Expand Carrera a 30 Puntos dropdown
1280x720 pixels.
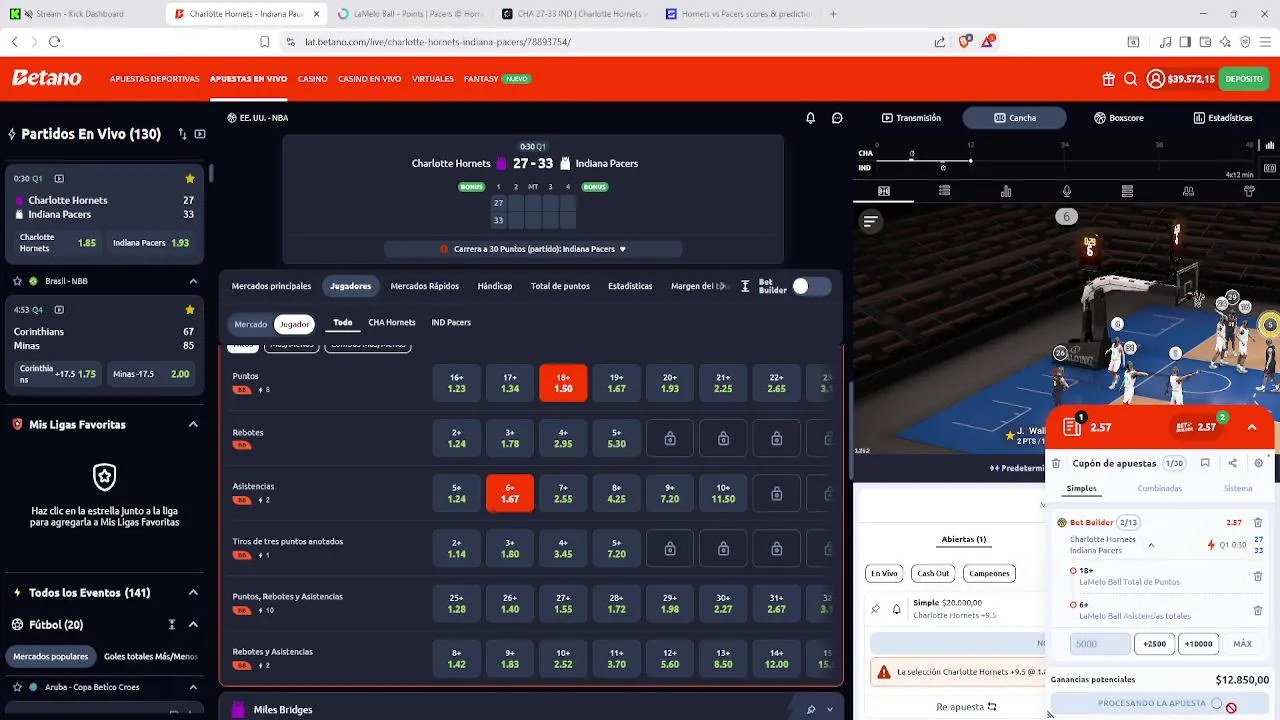622,249
